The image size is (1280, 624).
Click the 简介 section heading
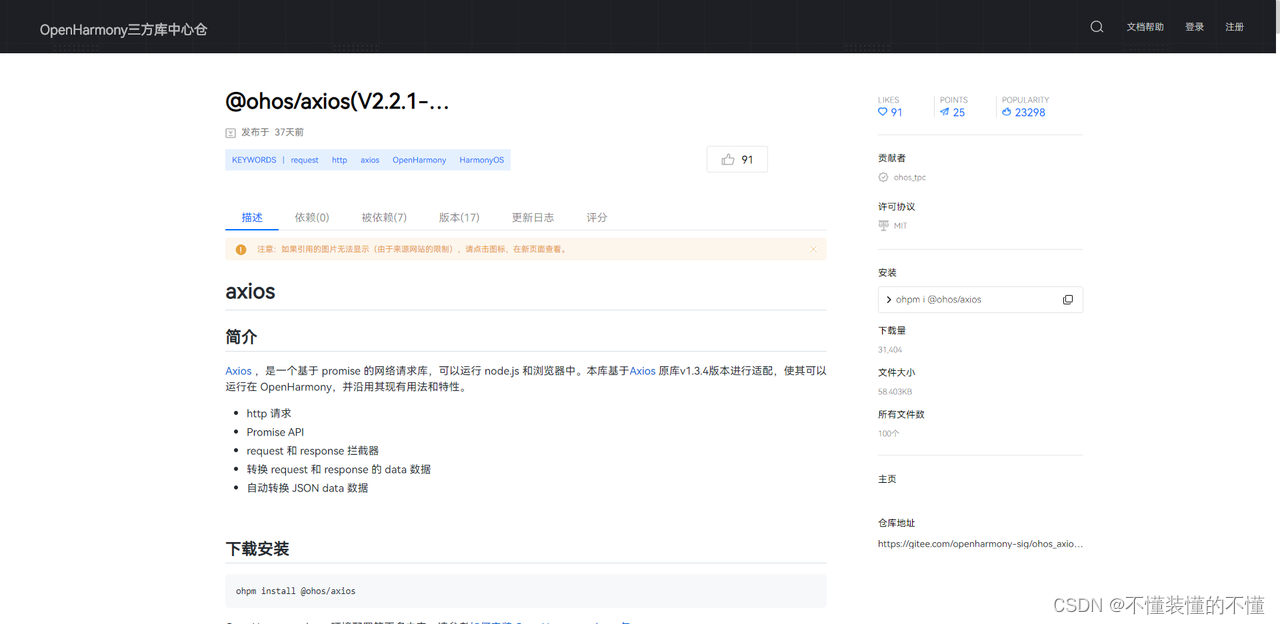coord(241,337)
